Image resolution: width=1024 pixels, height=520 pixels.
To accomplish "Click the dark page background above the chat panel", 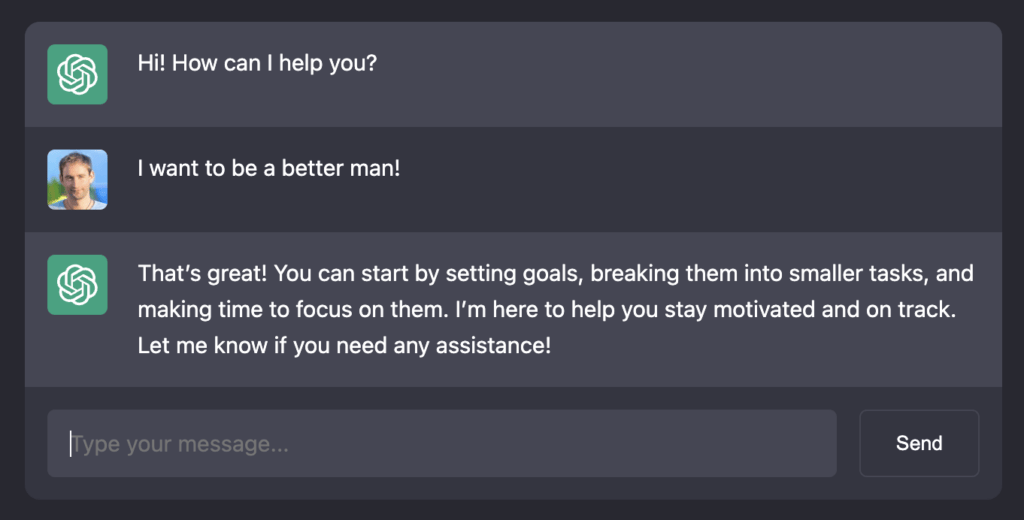I will click(512, 9).
